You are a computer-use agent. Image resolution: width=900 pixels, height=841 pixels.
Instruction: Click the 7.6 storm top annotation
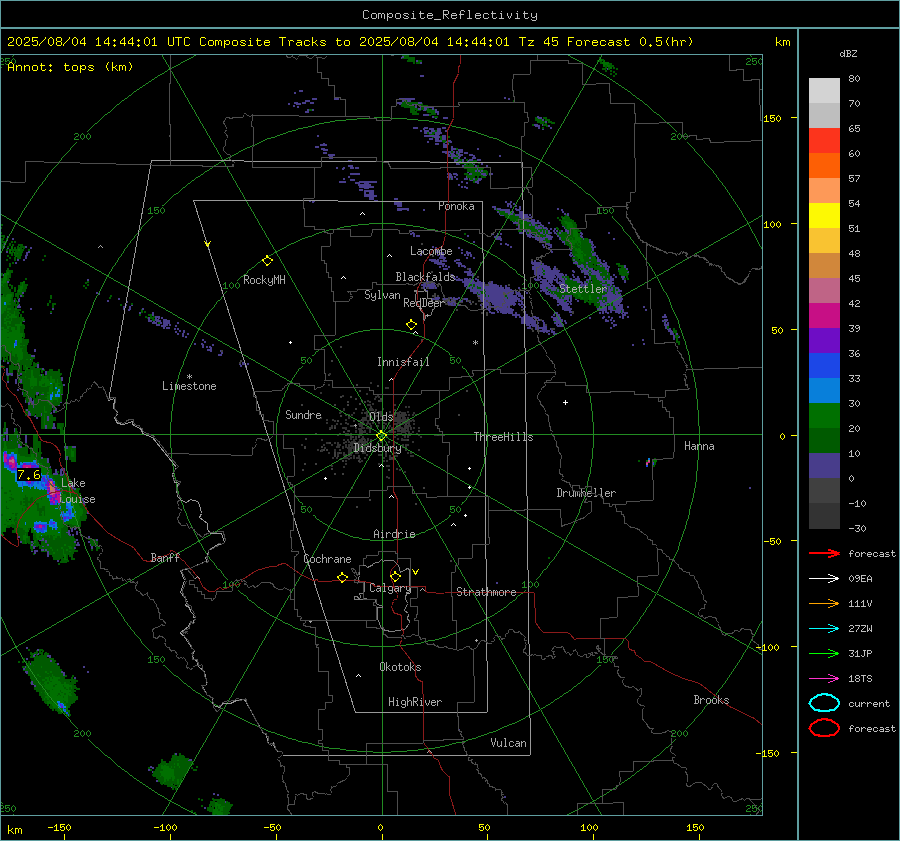pyautogui.click(x=29, y=475)
